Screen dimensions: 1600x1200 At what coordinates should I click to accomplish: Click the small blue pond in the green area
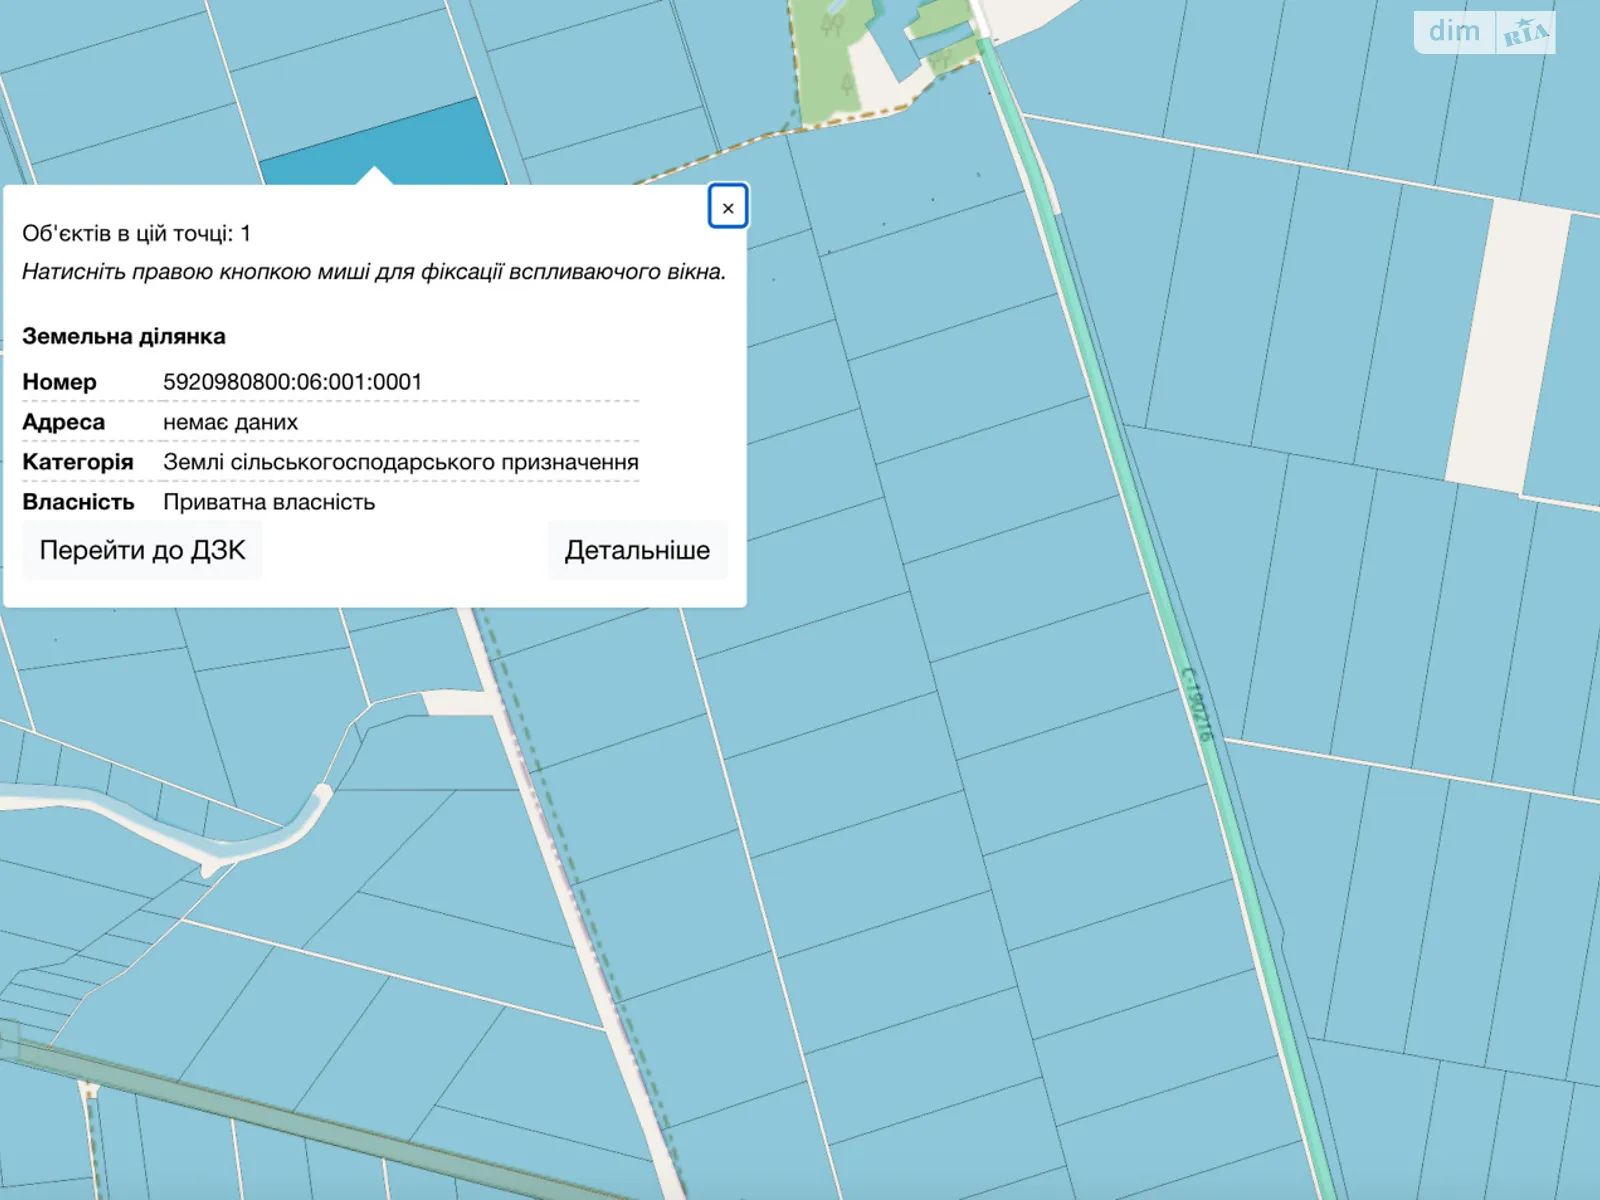tap(836, 8)
